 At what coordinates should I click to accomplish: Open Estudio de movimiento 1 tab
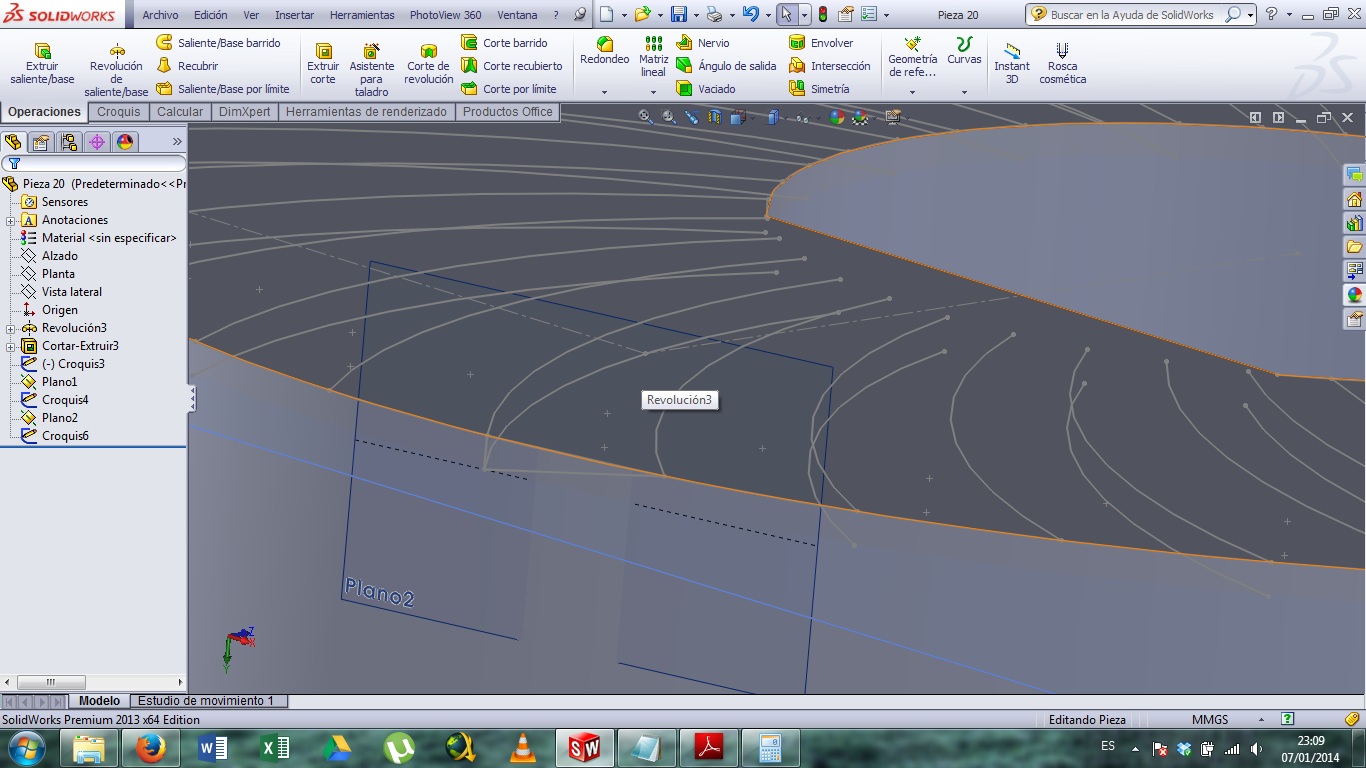(x=206, y=701)
